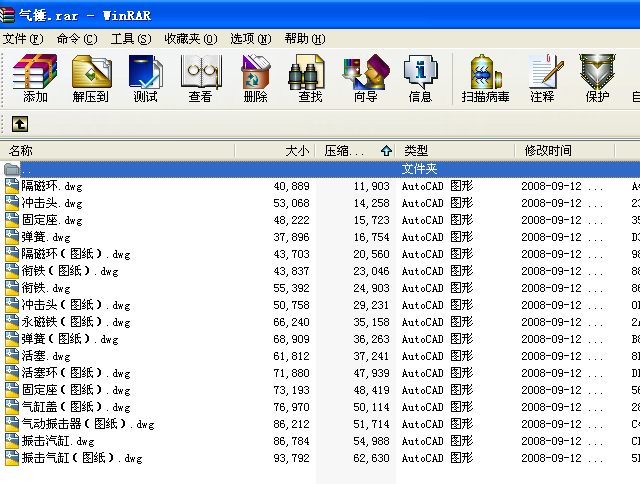The width and height of the screenshot is (640, 484).
Task: Click the parent folder icon in list
Action: pos(11,169)
